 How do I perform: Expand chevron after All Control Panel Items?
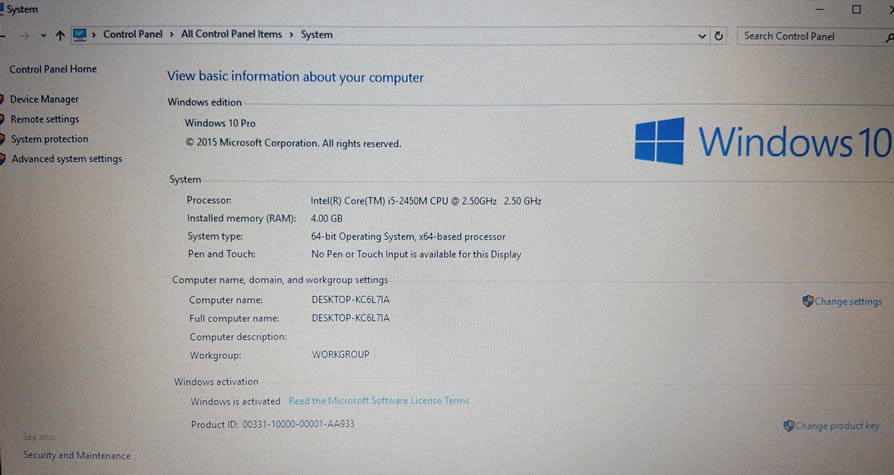292,35
